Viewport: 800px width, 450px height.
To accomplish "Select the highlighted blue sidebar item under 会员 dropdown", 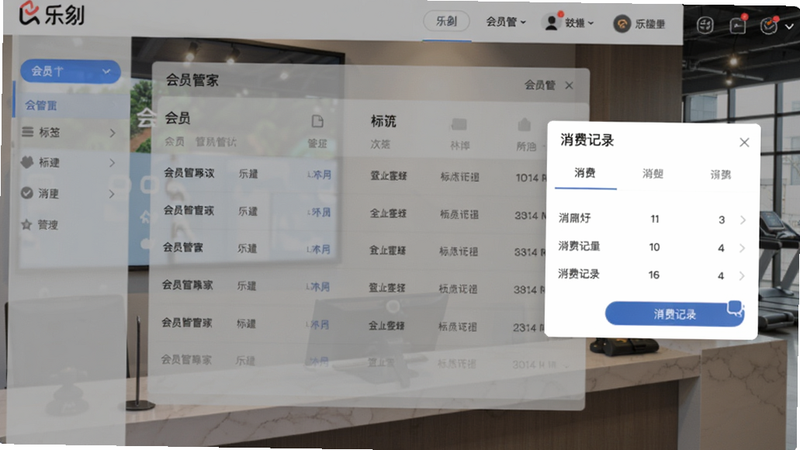I will (71, 106).
